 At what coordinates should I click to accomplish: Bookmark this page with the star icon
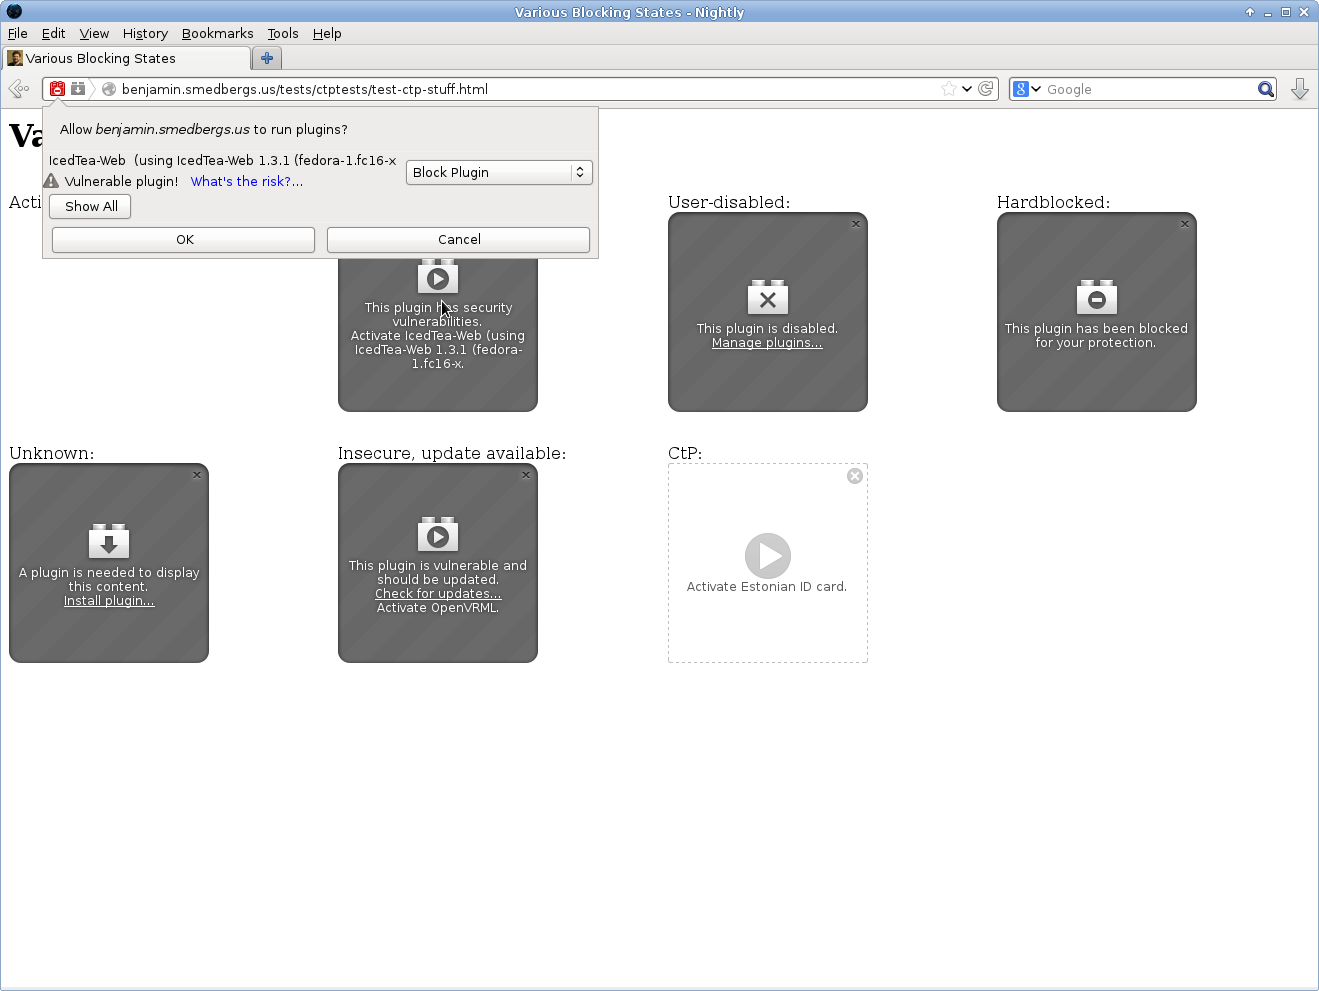click(948, 89)
